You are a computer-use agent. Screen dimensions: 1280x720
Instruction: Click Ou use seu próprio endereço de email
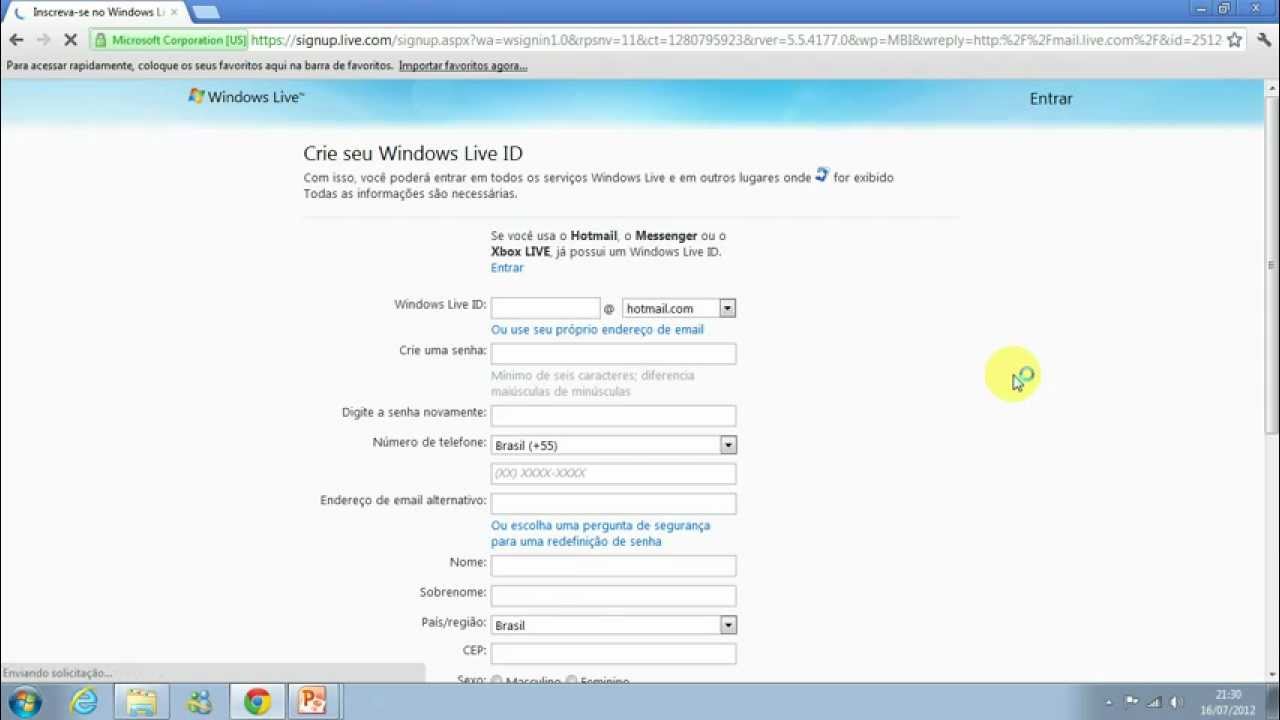(597, 330)
